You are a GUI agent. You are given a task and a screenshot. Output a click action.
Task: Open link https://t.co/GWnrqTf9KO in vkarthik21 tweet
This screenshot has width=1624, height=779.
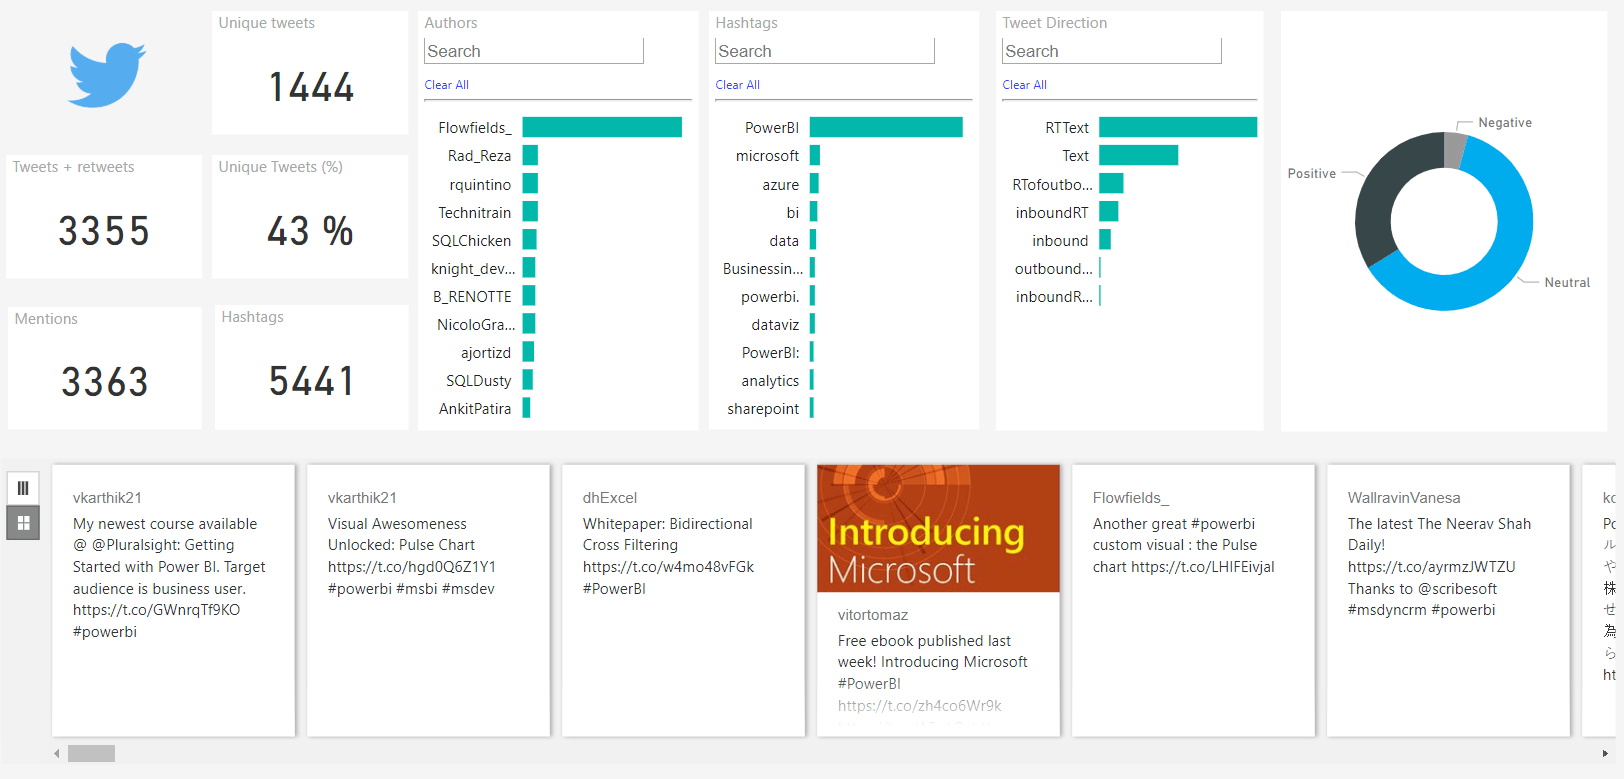156,610
